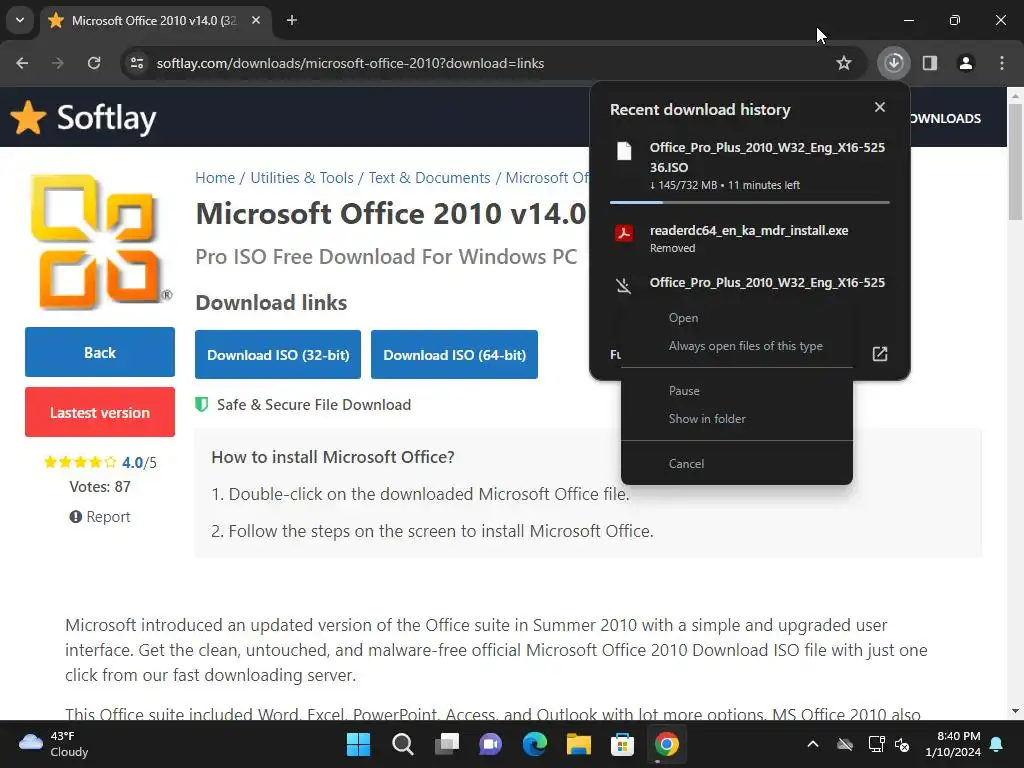Viewport: 1024px width, 768px height.
Task: Click OneDrive cloud tray icon
Action: (x=845, y=744)
